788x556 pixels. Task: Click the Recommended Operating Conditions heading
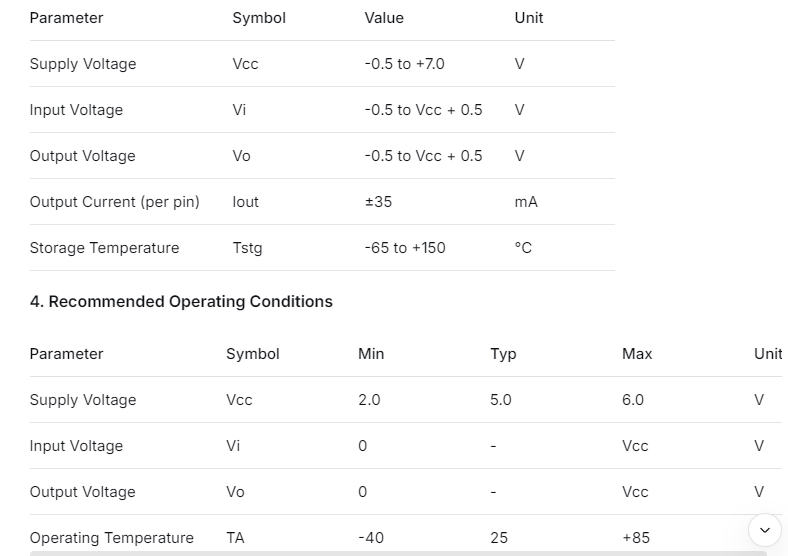(181, 301)
